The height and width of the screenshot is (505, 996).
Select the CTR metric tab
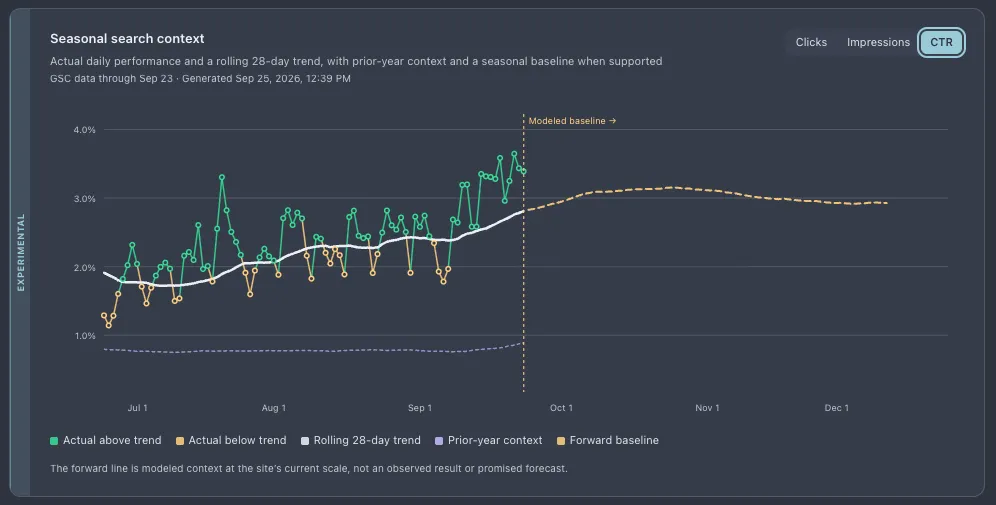pos(941,43)
